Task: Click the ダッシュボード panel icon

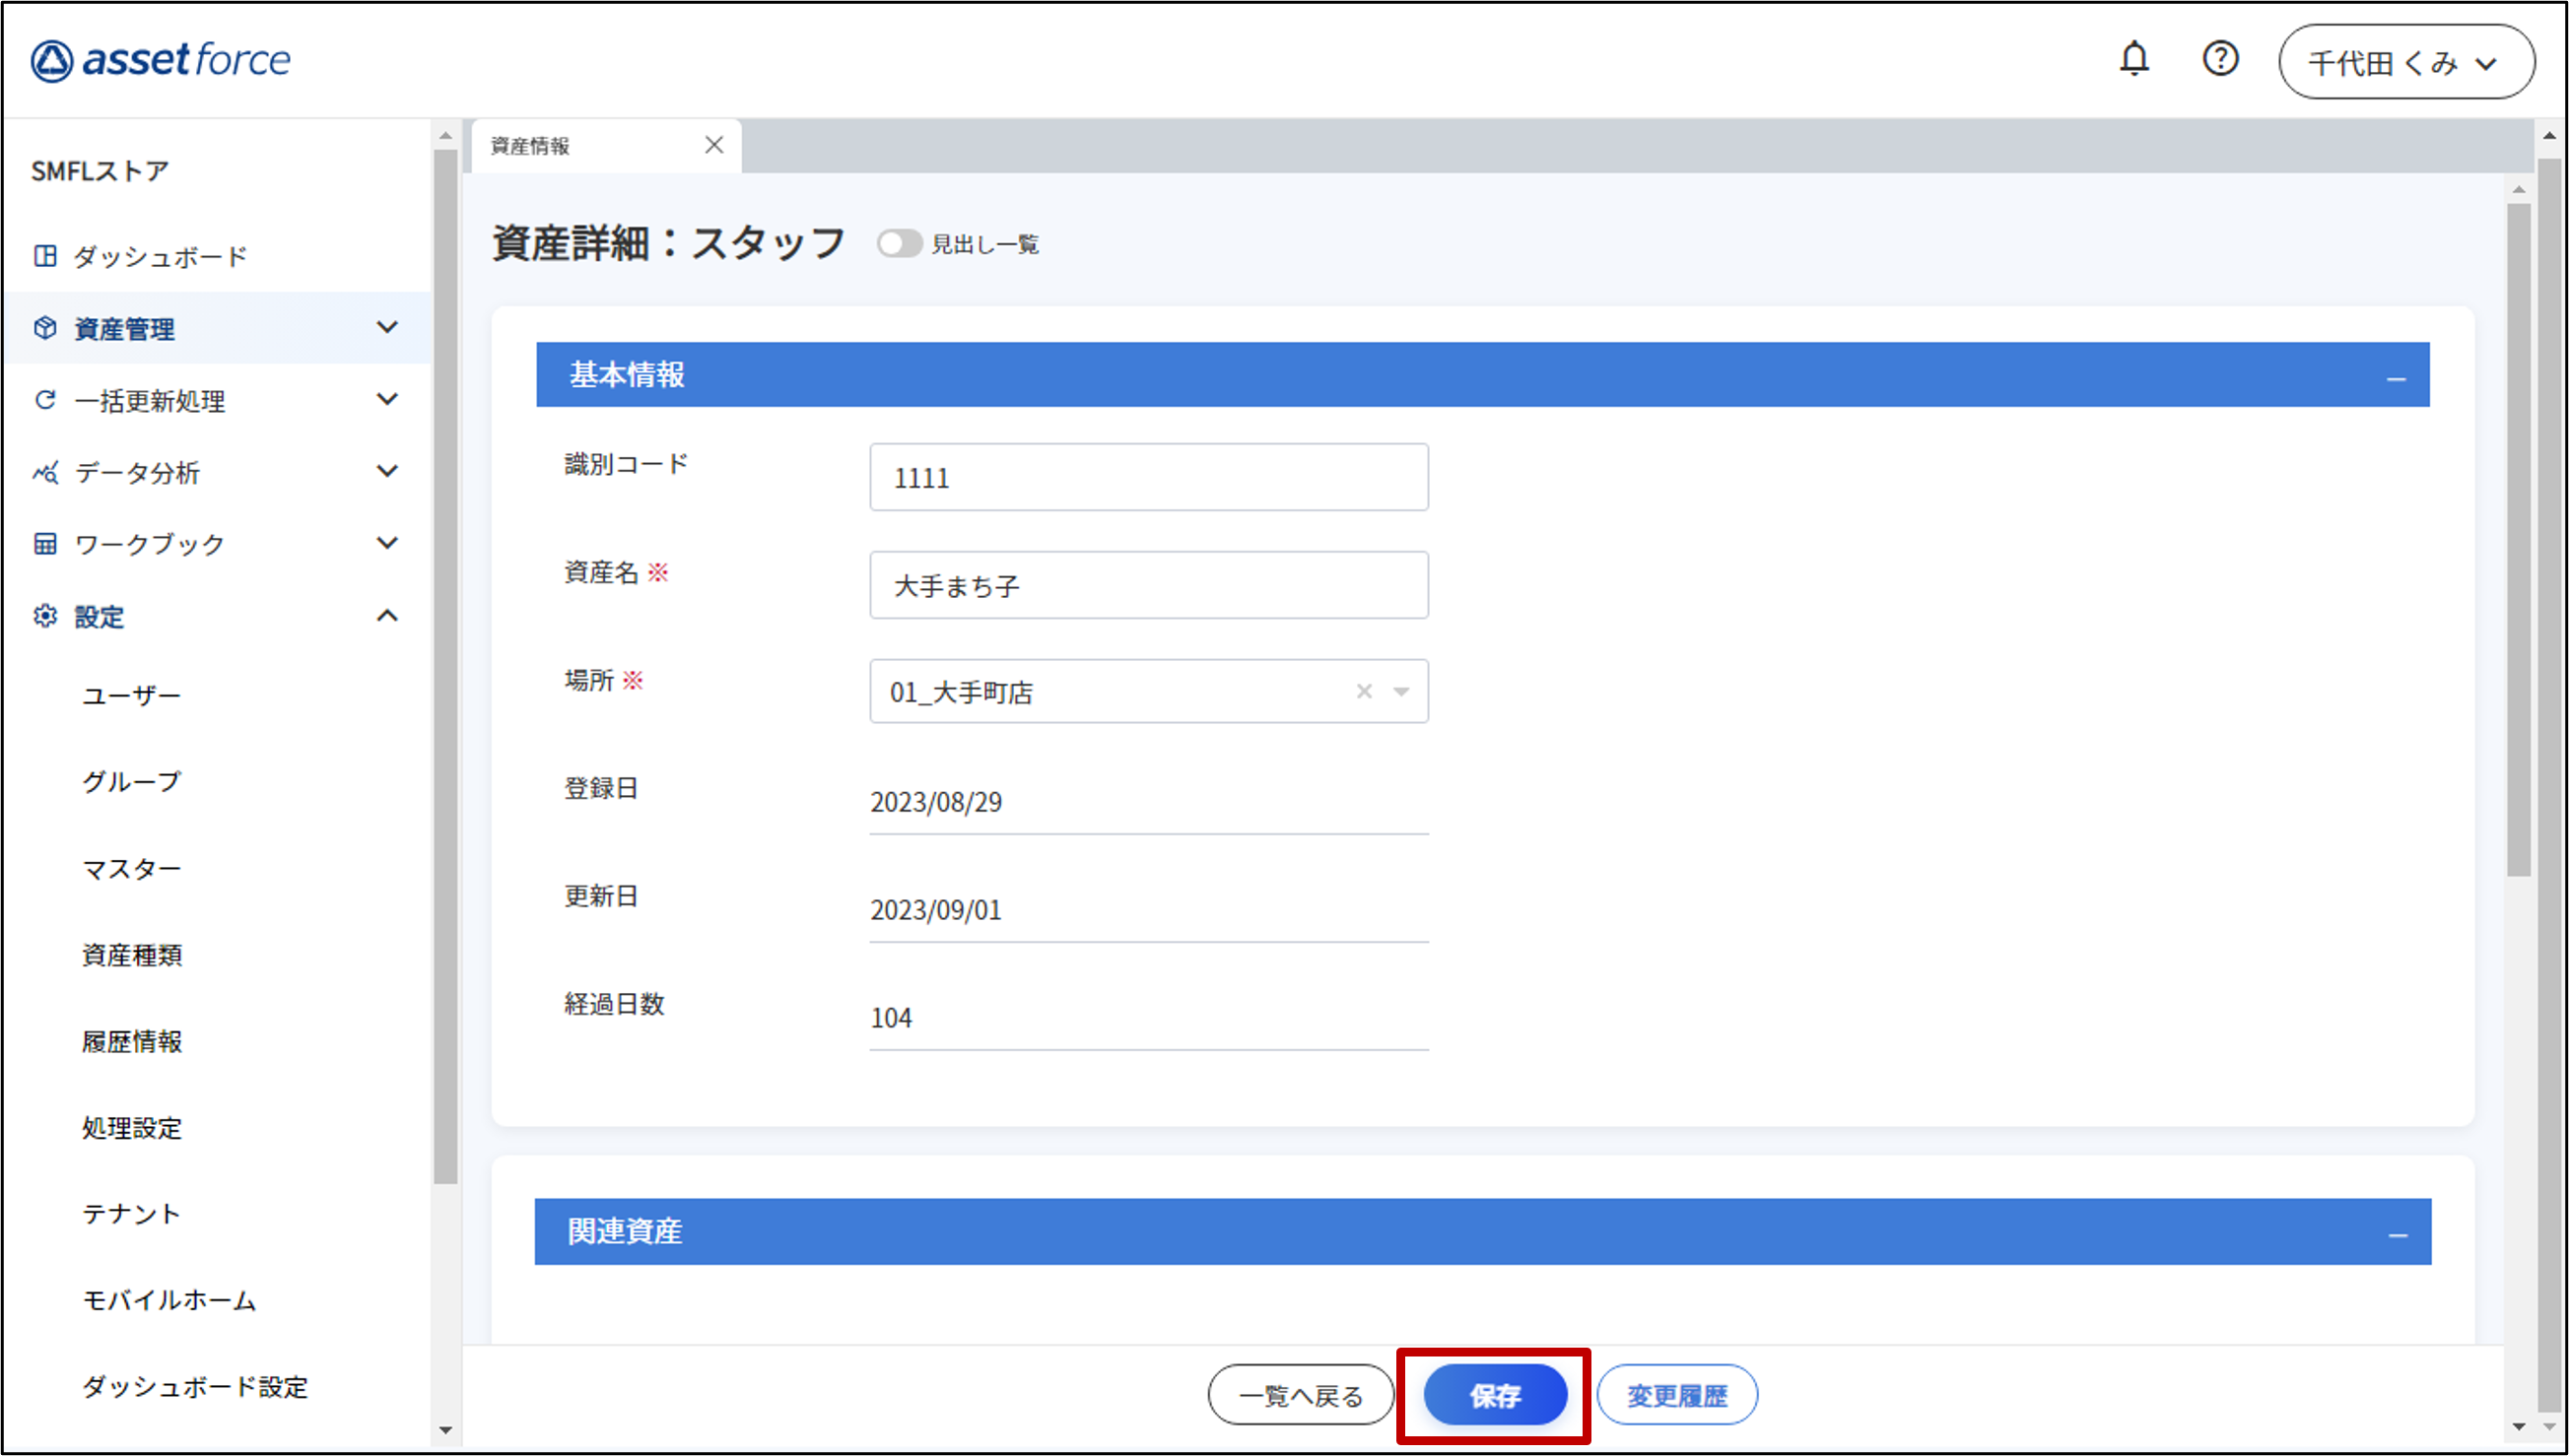Action: pos(45,256)
